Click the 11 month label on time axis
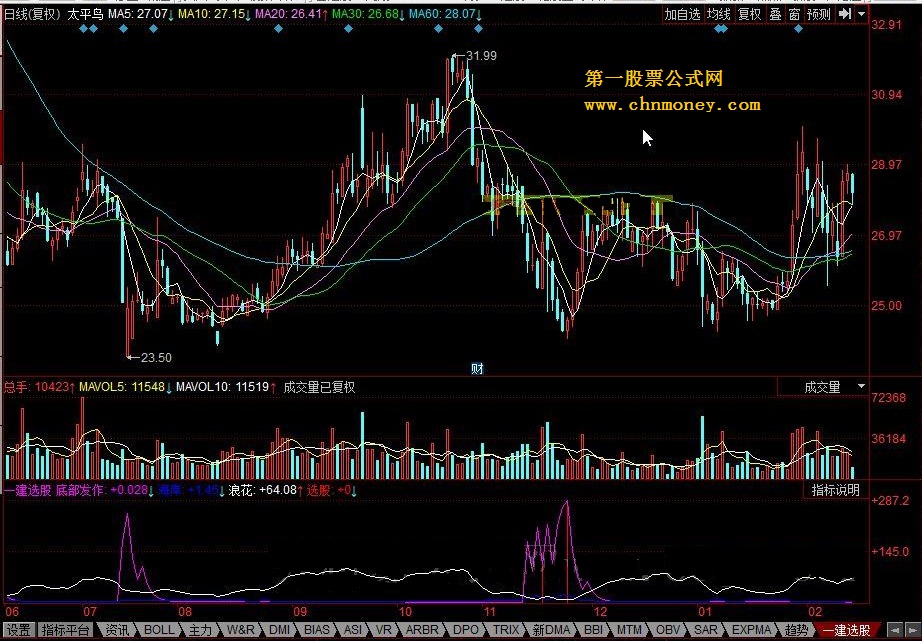 tap(490, 612)
